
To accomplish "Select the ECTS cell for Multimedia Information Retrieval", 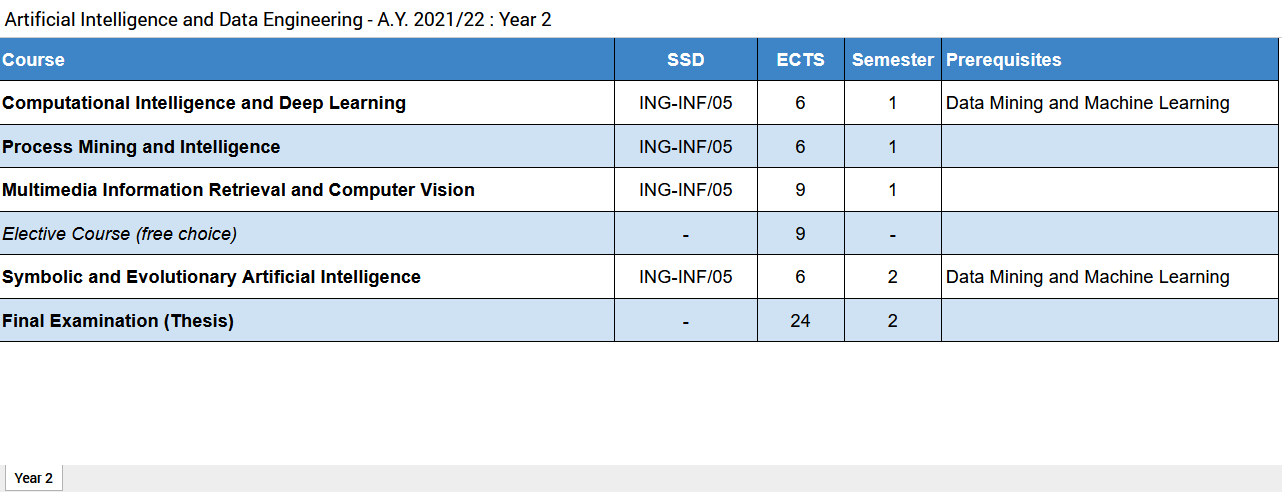I will 800,190.
